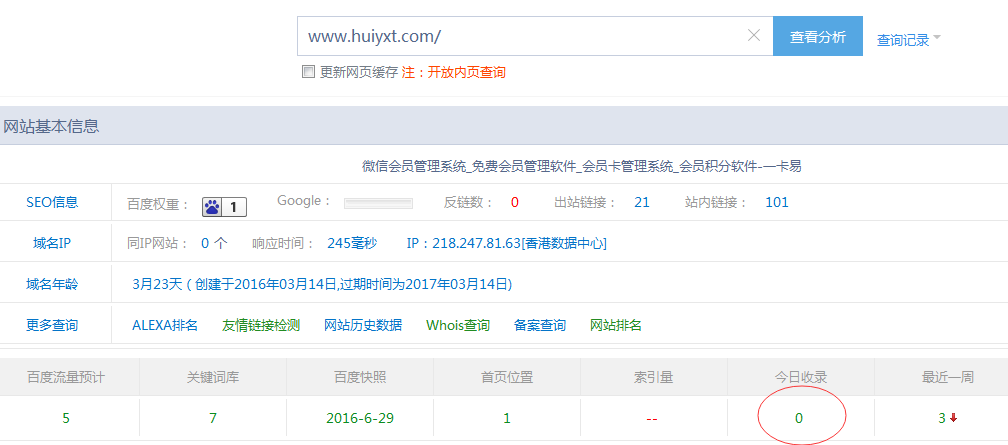This screenshot has width=1008, height=445.
Task: Click the 百度流量预计 column header
Action: (66, 377)
